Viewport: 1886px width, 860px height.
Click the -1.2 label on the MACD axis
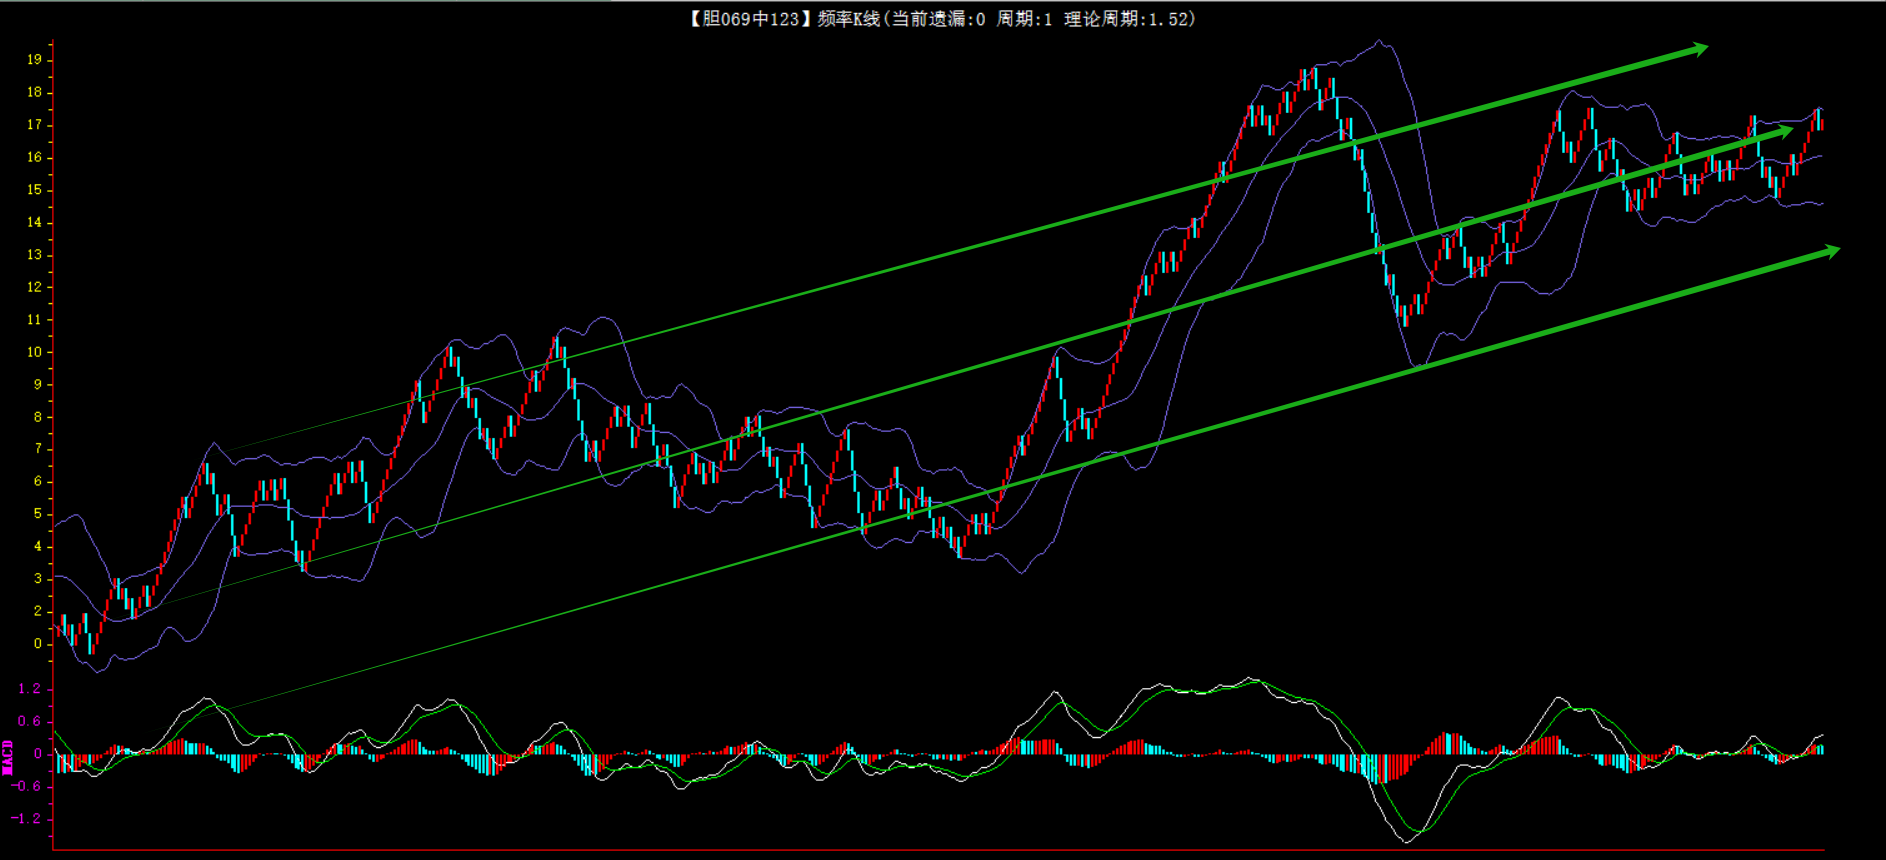[x=27, y=819]
